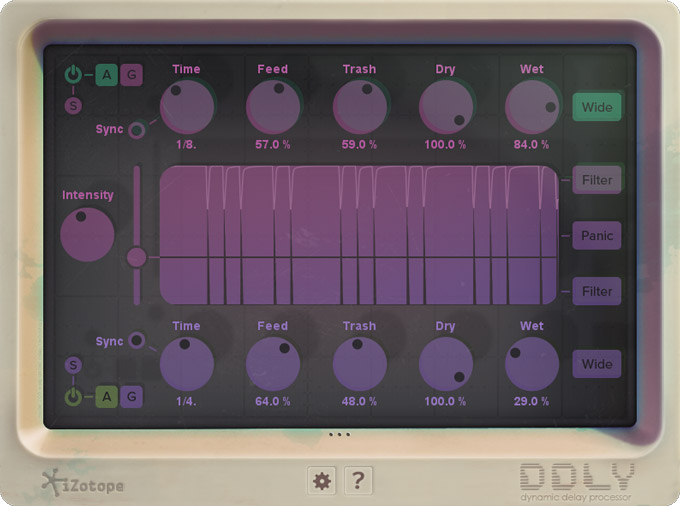
Task: Open help with the question mark icon
Action: pos(358,480)
